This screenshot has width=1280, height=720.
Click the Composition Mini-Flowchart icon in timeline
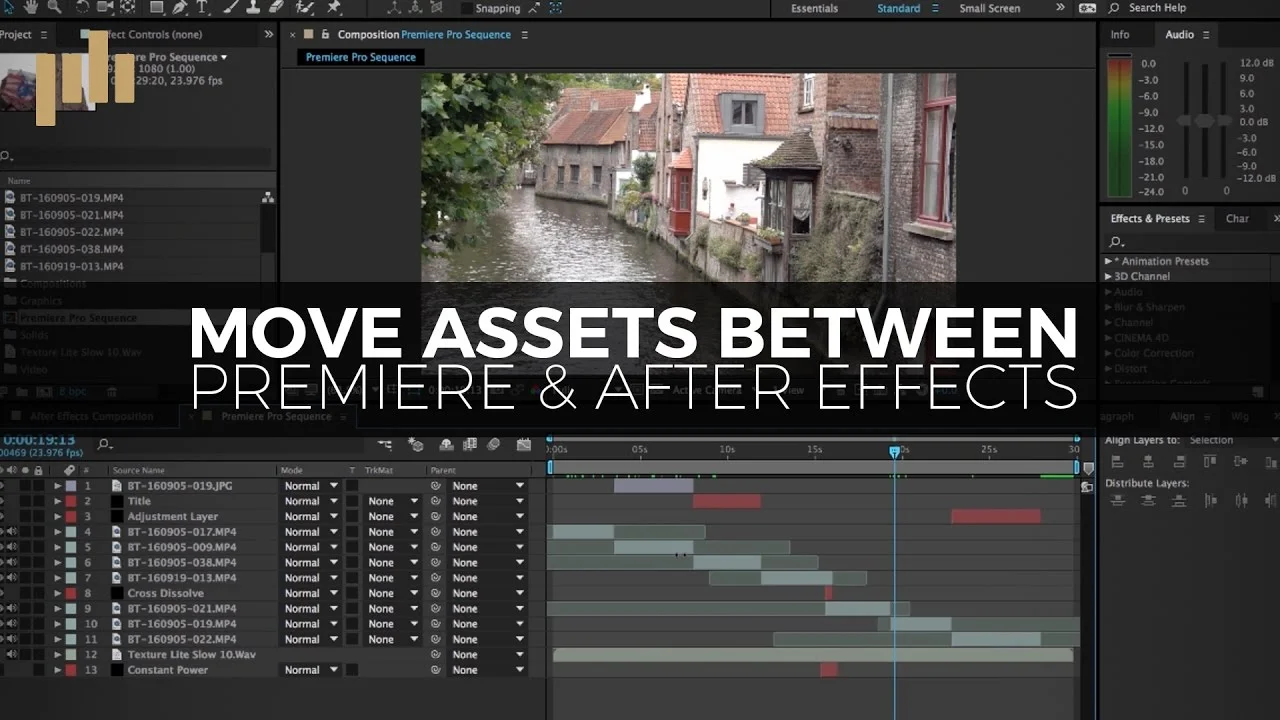pos(385,444)
